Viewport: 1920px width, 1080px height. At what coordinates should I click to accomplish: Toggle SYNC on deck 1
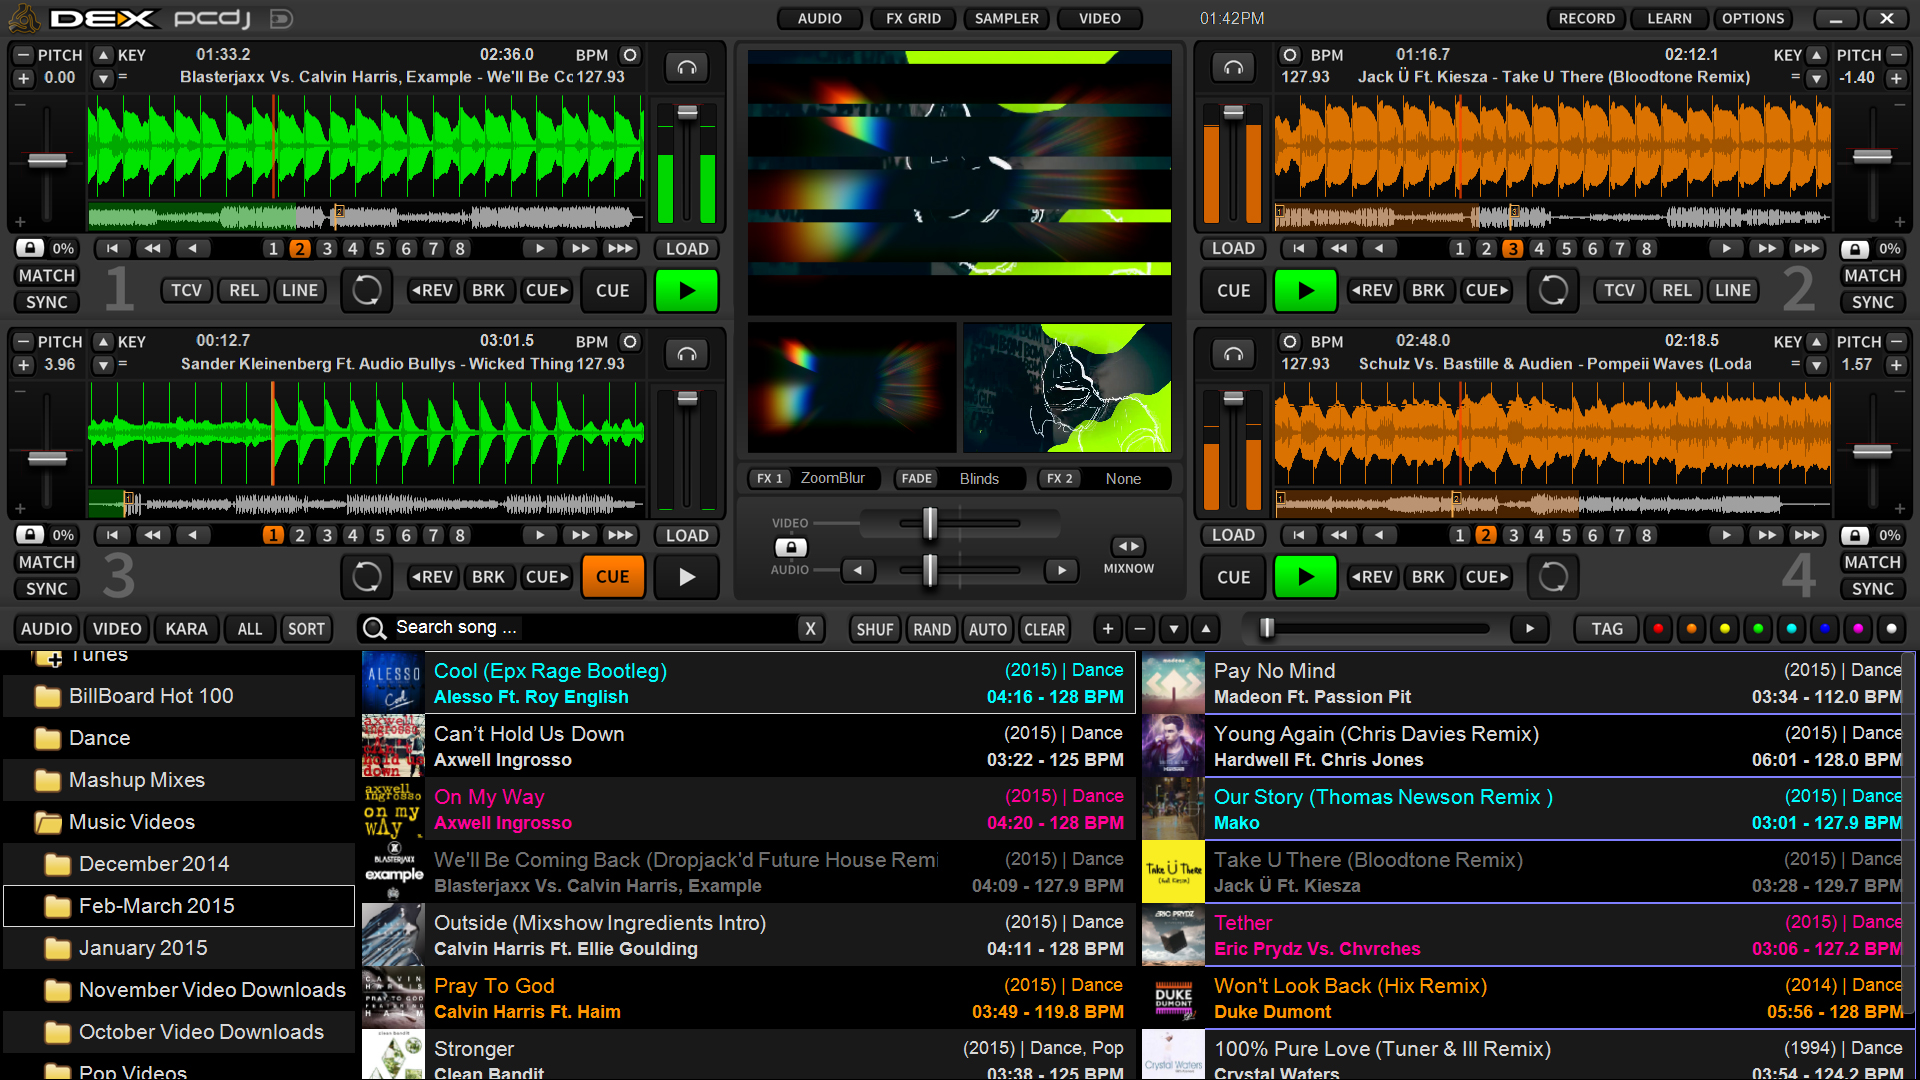(x=47, y=302)
